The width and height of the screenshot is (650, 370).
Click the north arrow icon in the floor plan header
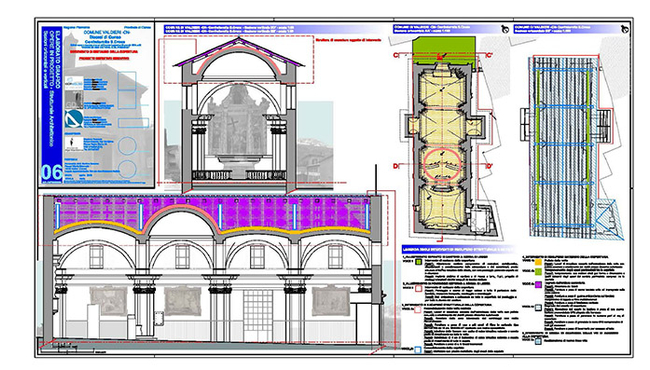click(504, 29)
